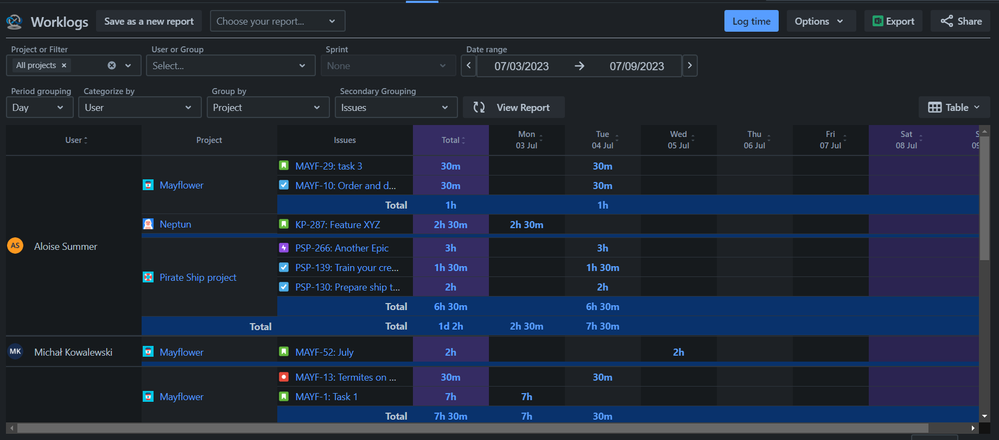The height and width of the screenshot is (440, 999).
Task: Click the refresh icon on View Report
Action: [x=480, y=107]
